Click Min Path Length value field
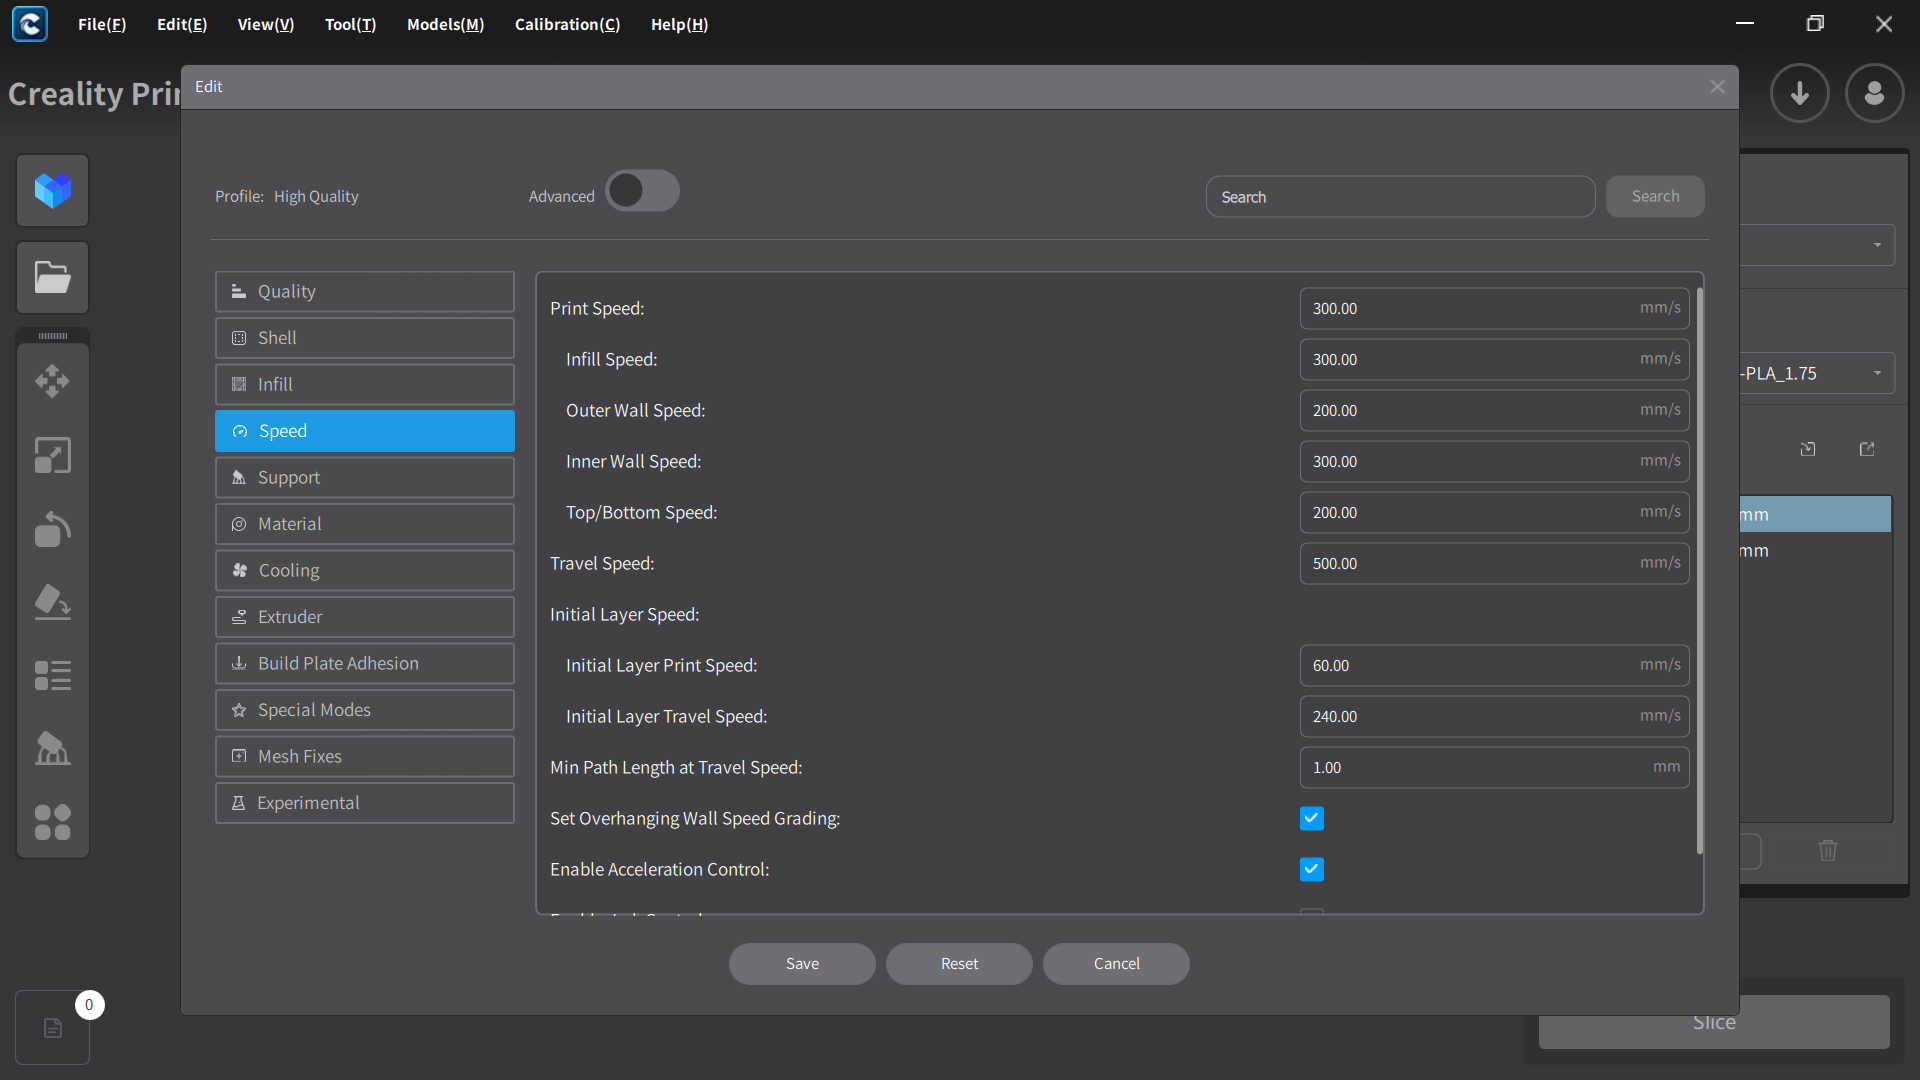Viewport: 1920px width, 1080px height. [1494, 767]
